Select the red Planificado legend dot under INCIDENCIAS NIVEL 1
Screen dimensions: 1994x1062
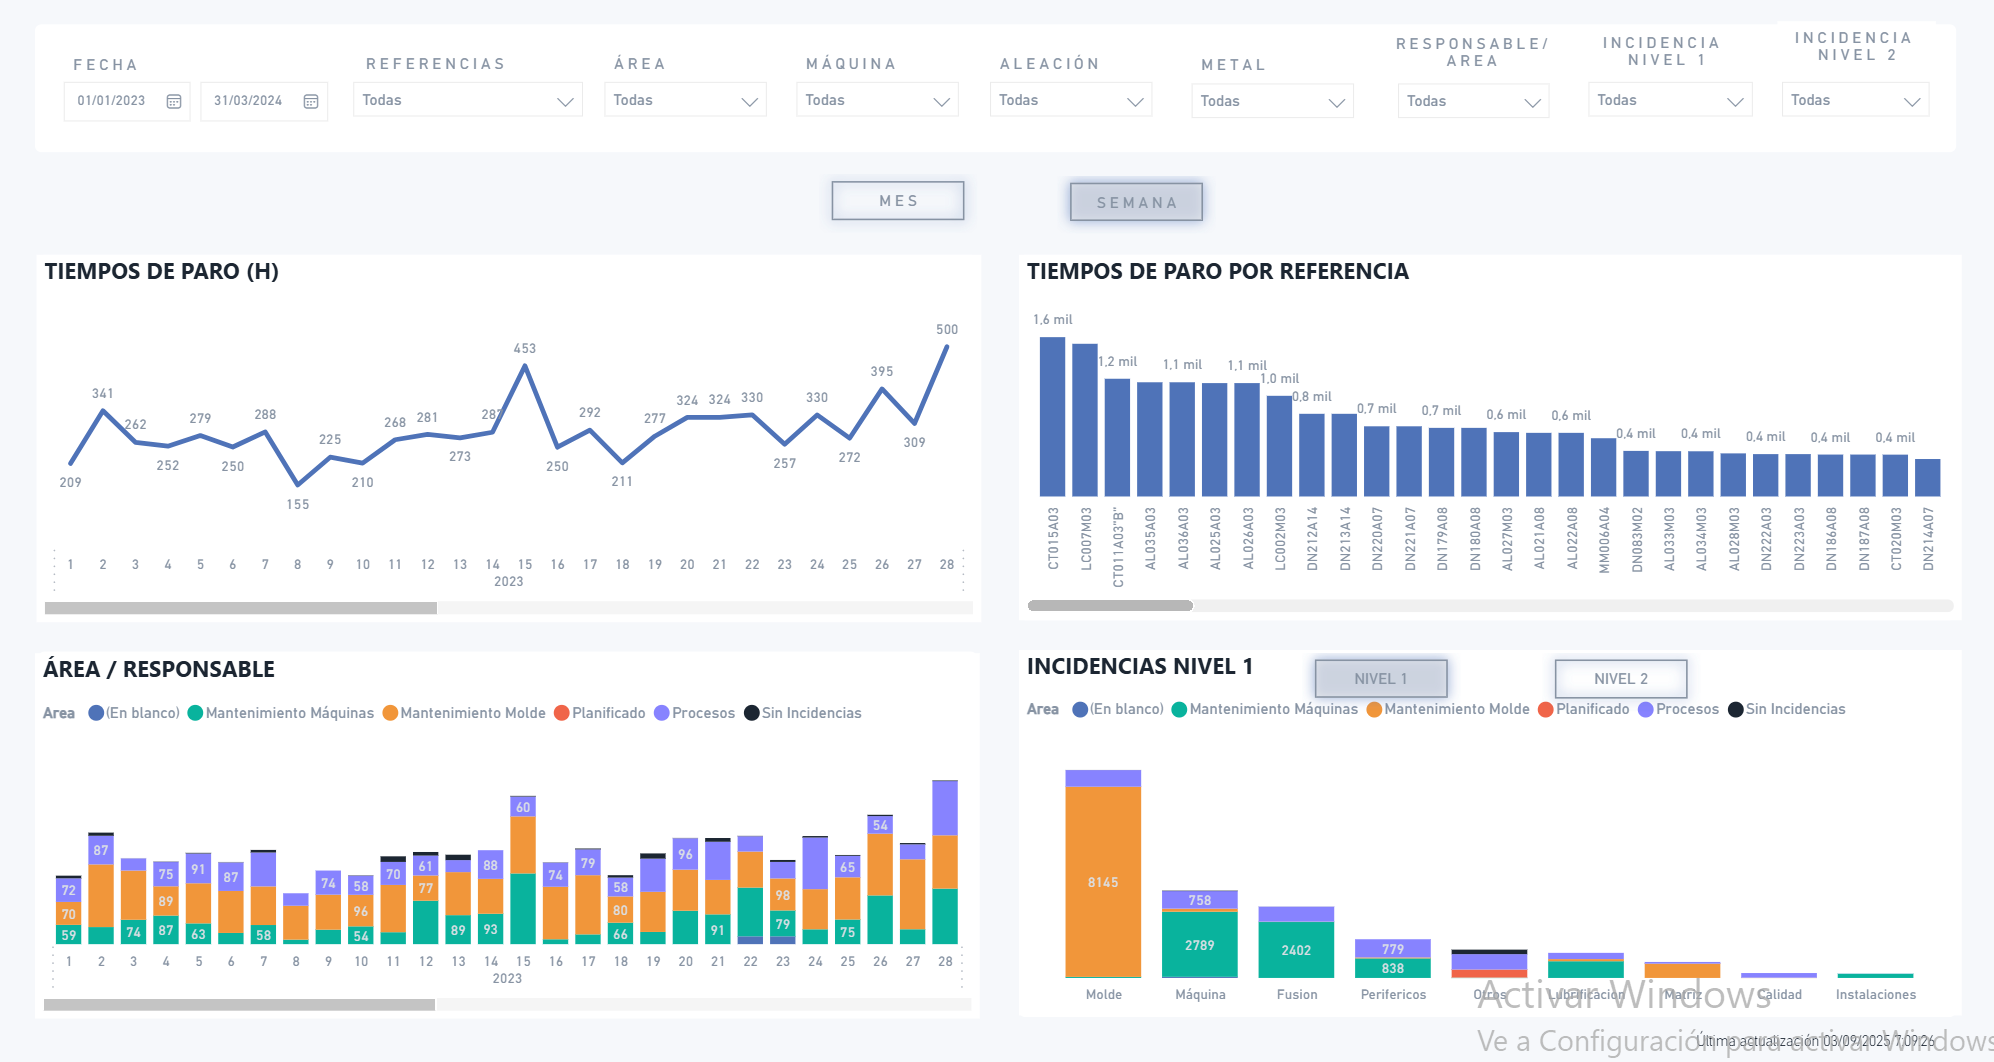click(x=1545, y=709)
